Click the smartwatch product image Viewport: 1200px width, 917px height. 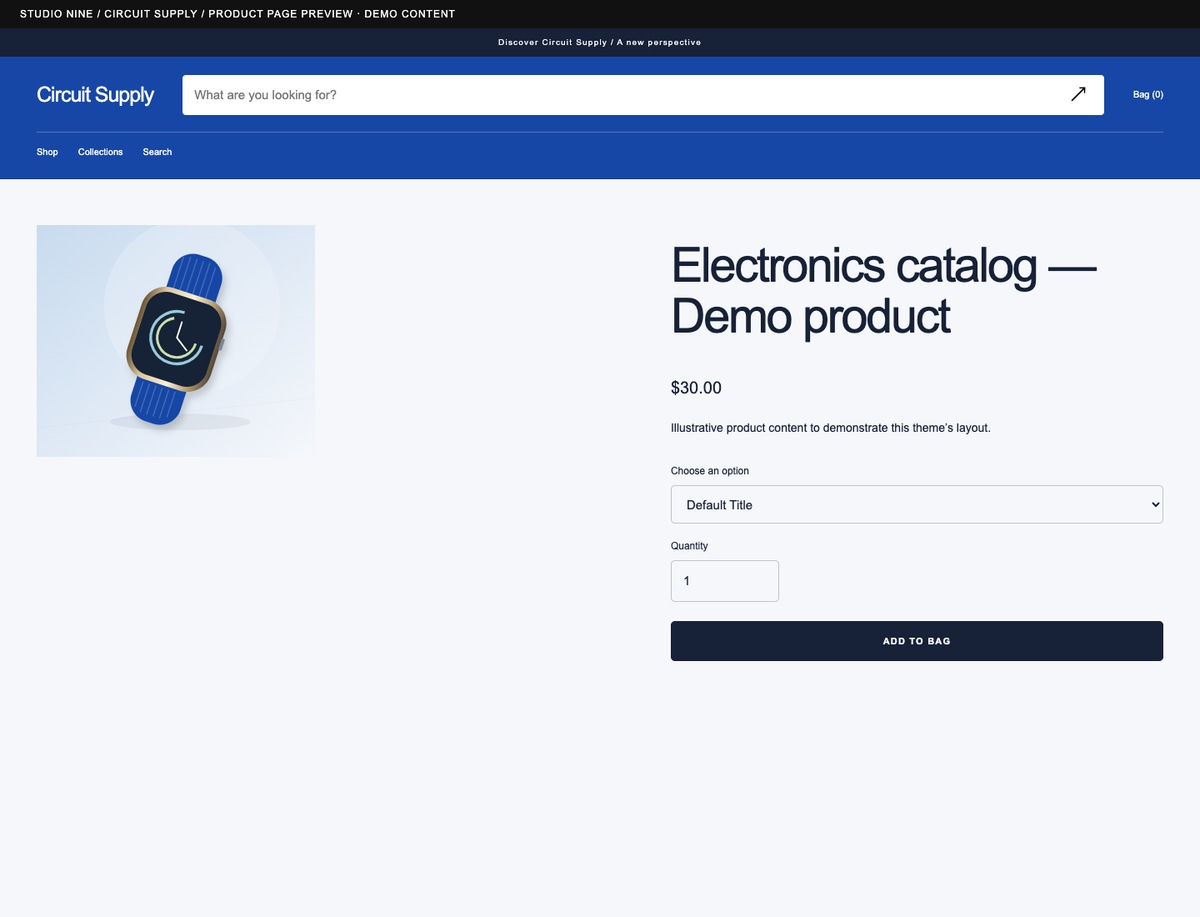[176, 341]
